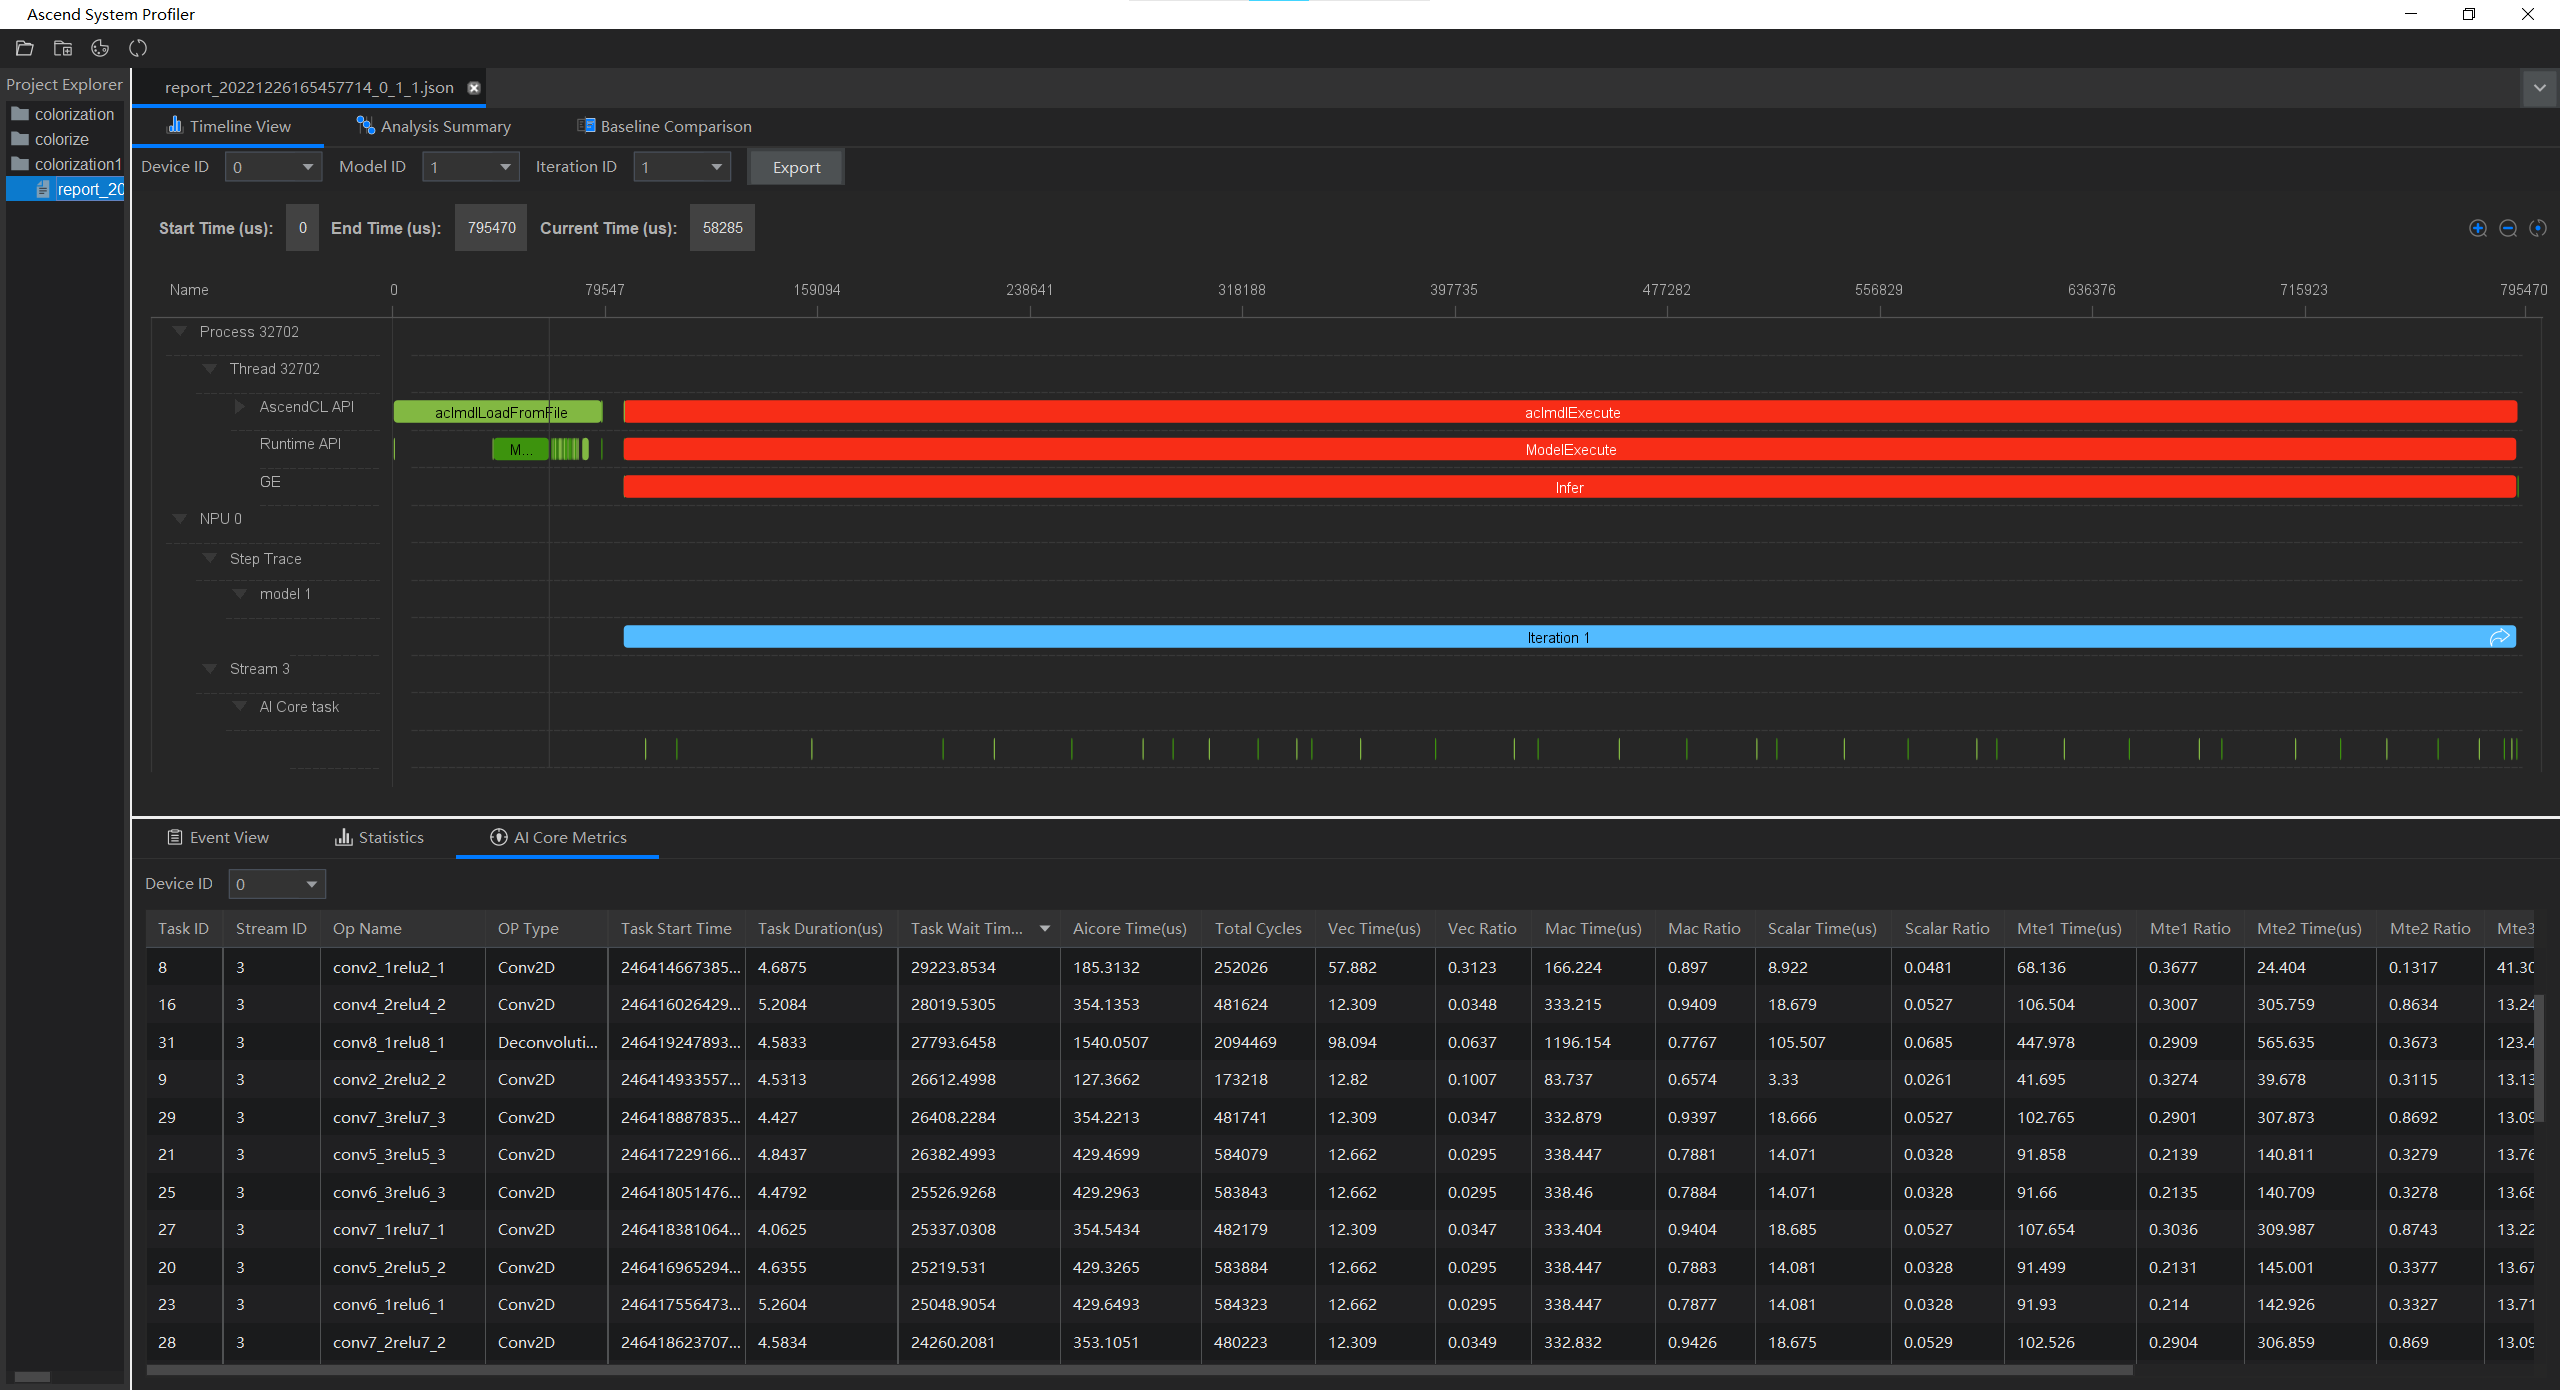The image size is (2560, 1390).
Task: Select the red Infer bar
Action: pos(1570,487)
